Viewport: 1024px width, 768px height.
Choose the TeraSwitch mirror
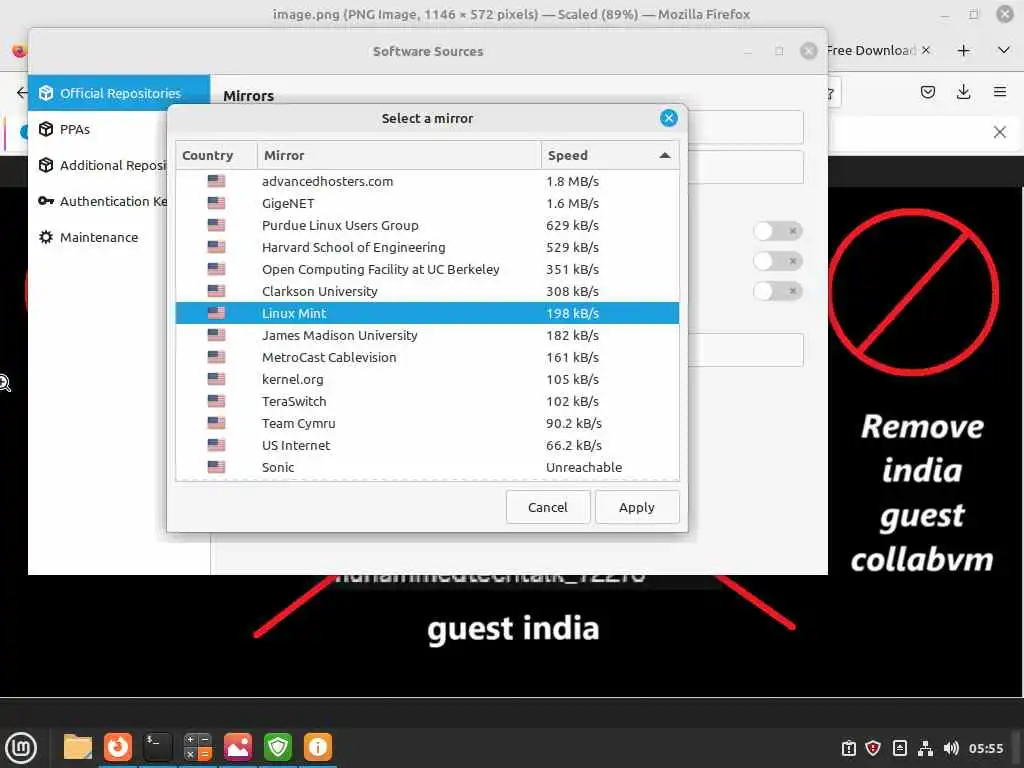pyautogui.click(x=427, y=401)
